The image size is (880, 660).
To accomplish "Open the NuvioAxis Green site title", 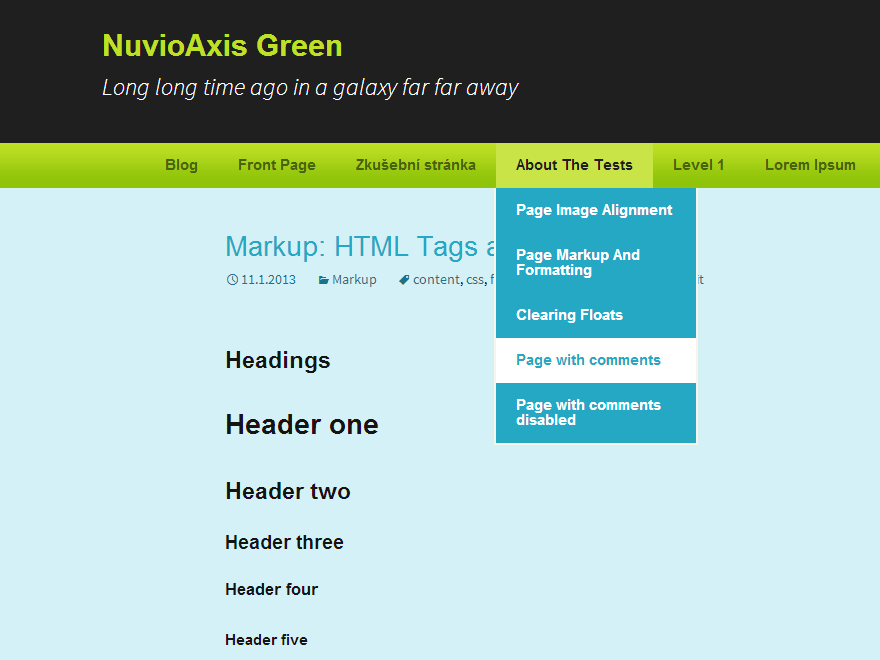I will click(222, 46).
